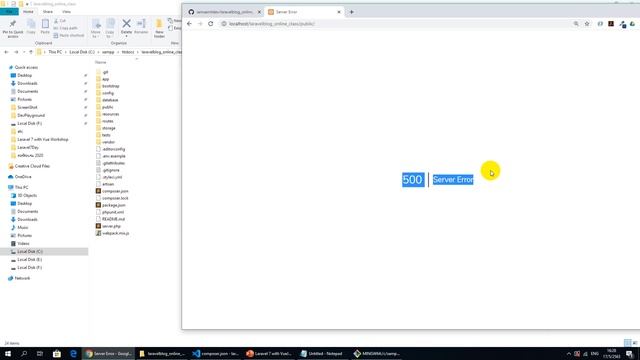Click This PC in breadcrumb path
This screenshot has height=360, width=640.
[55, 52]
